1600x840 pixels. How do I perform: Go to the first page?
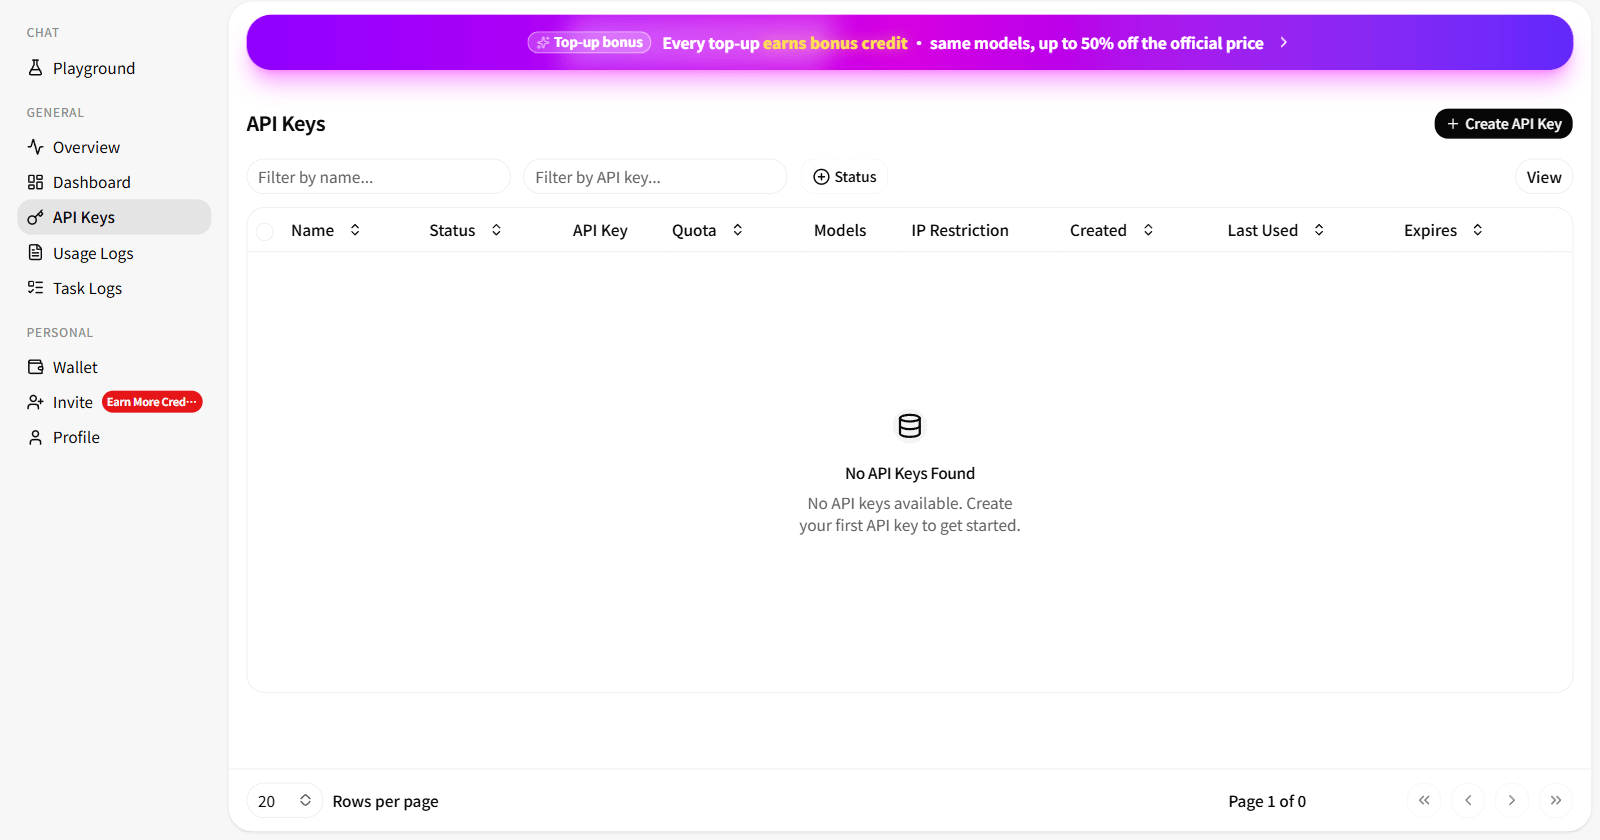coord(1424,800)
